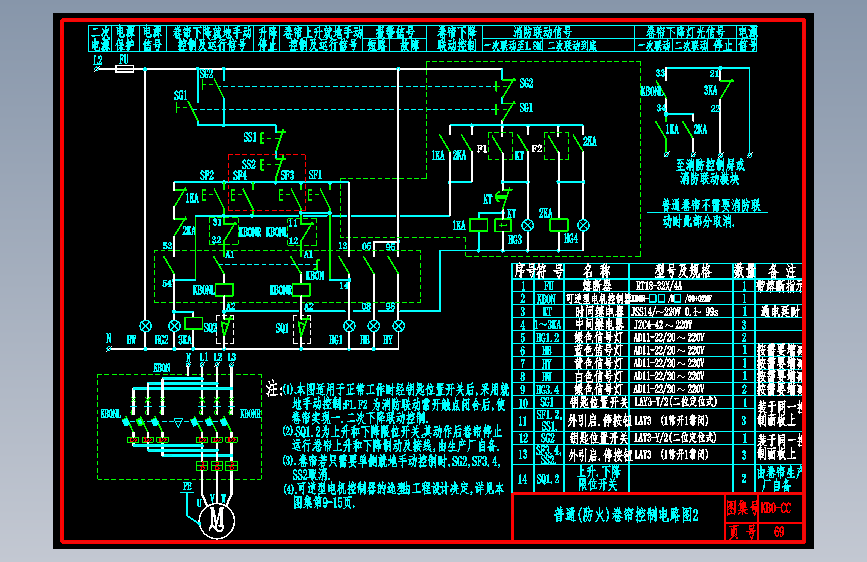This screenshot has height=562, width=867.
Task: Click the 上升.下降 限位开关 cell
Action: tap(597, 479)
